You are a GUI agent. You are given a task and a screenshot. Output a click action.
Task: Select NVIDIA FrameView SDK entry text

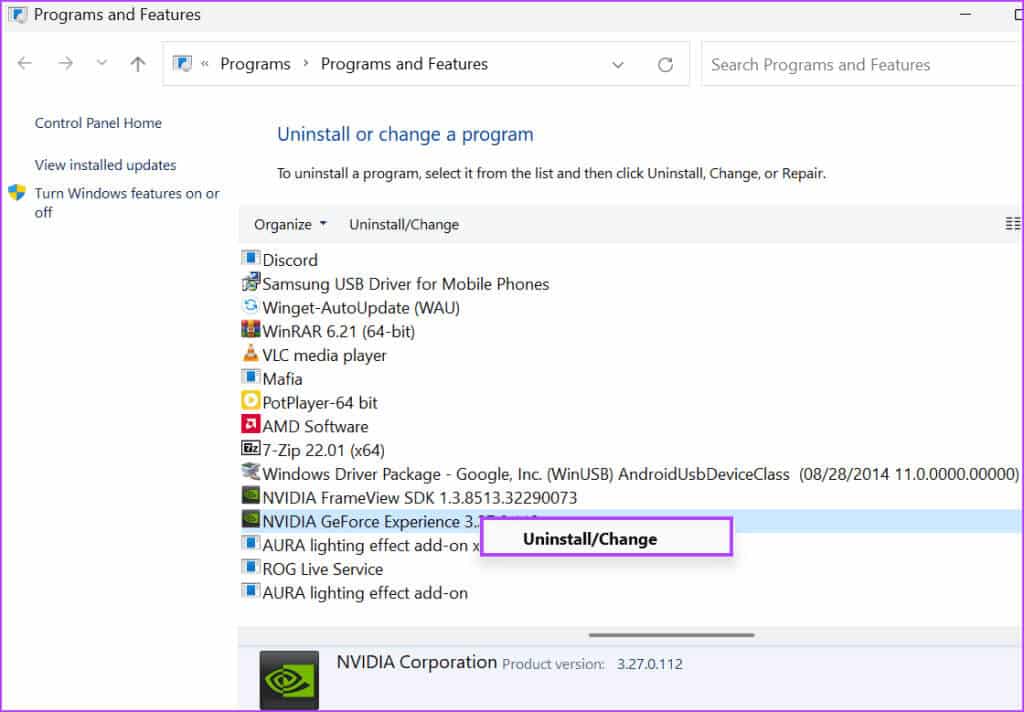point(420,498)
